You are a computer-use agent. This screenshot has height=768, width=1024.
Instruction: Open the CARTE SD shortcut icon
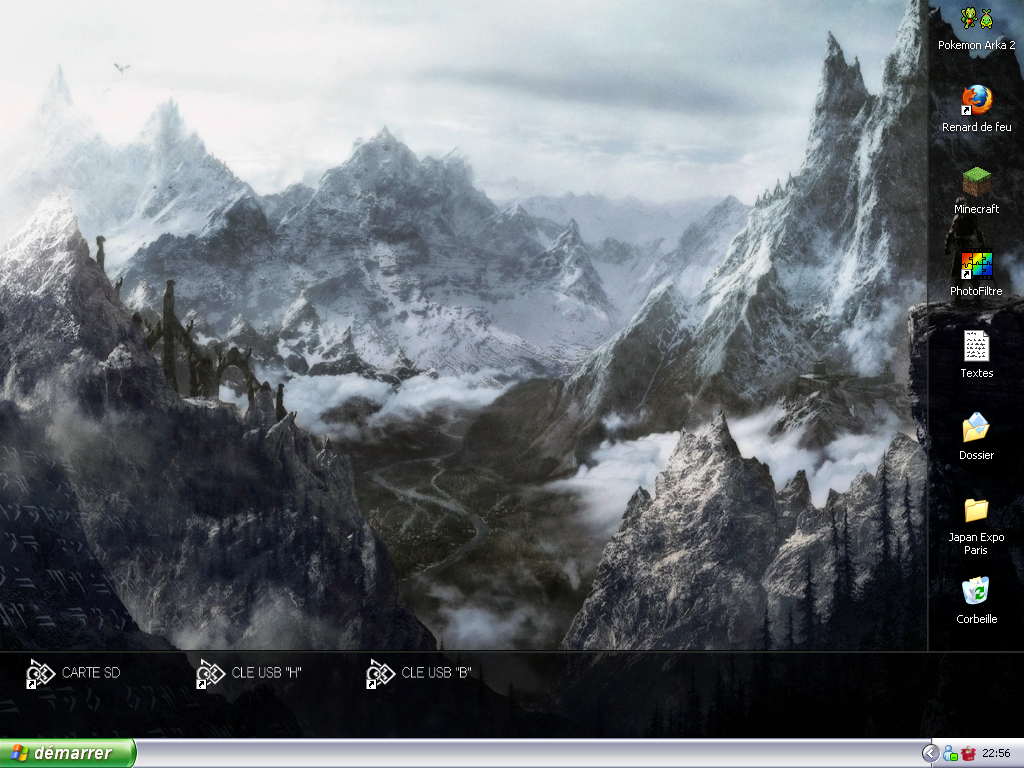(40, 673)
